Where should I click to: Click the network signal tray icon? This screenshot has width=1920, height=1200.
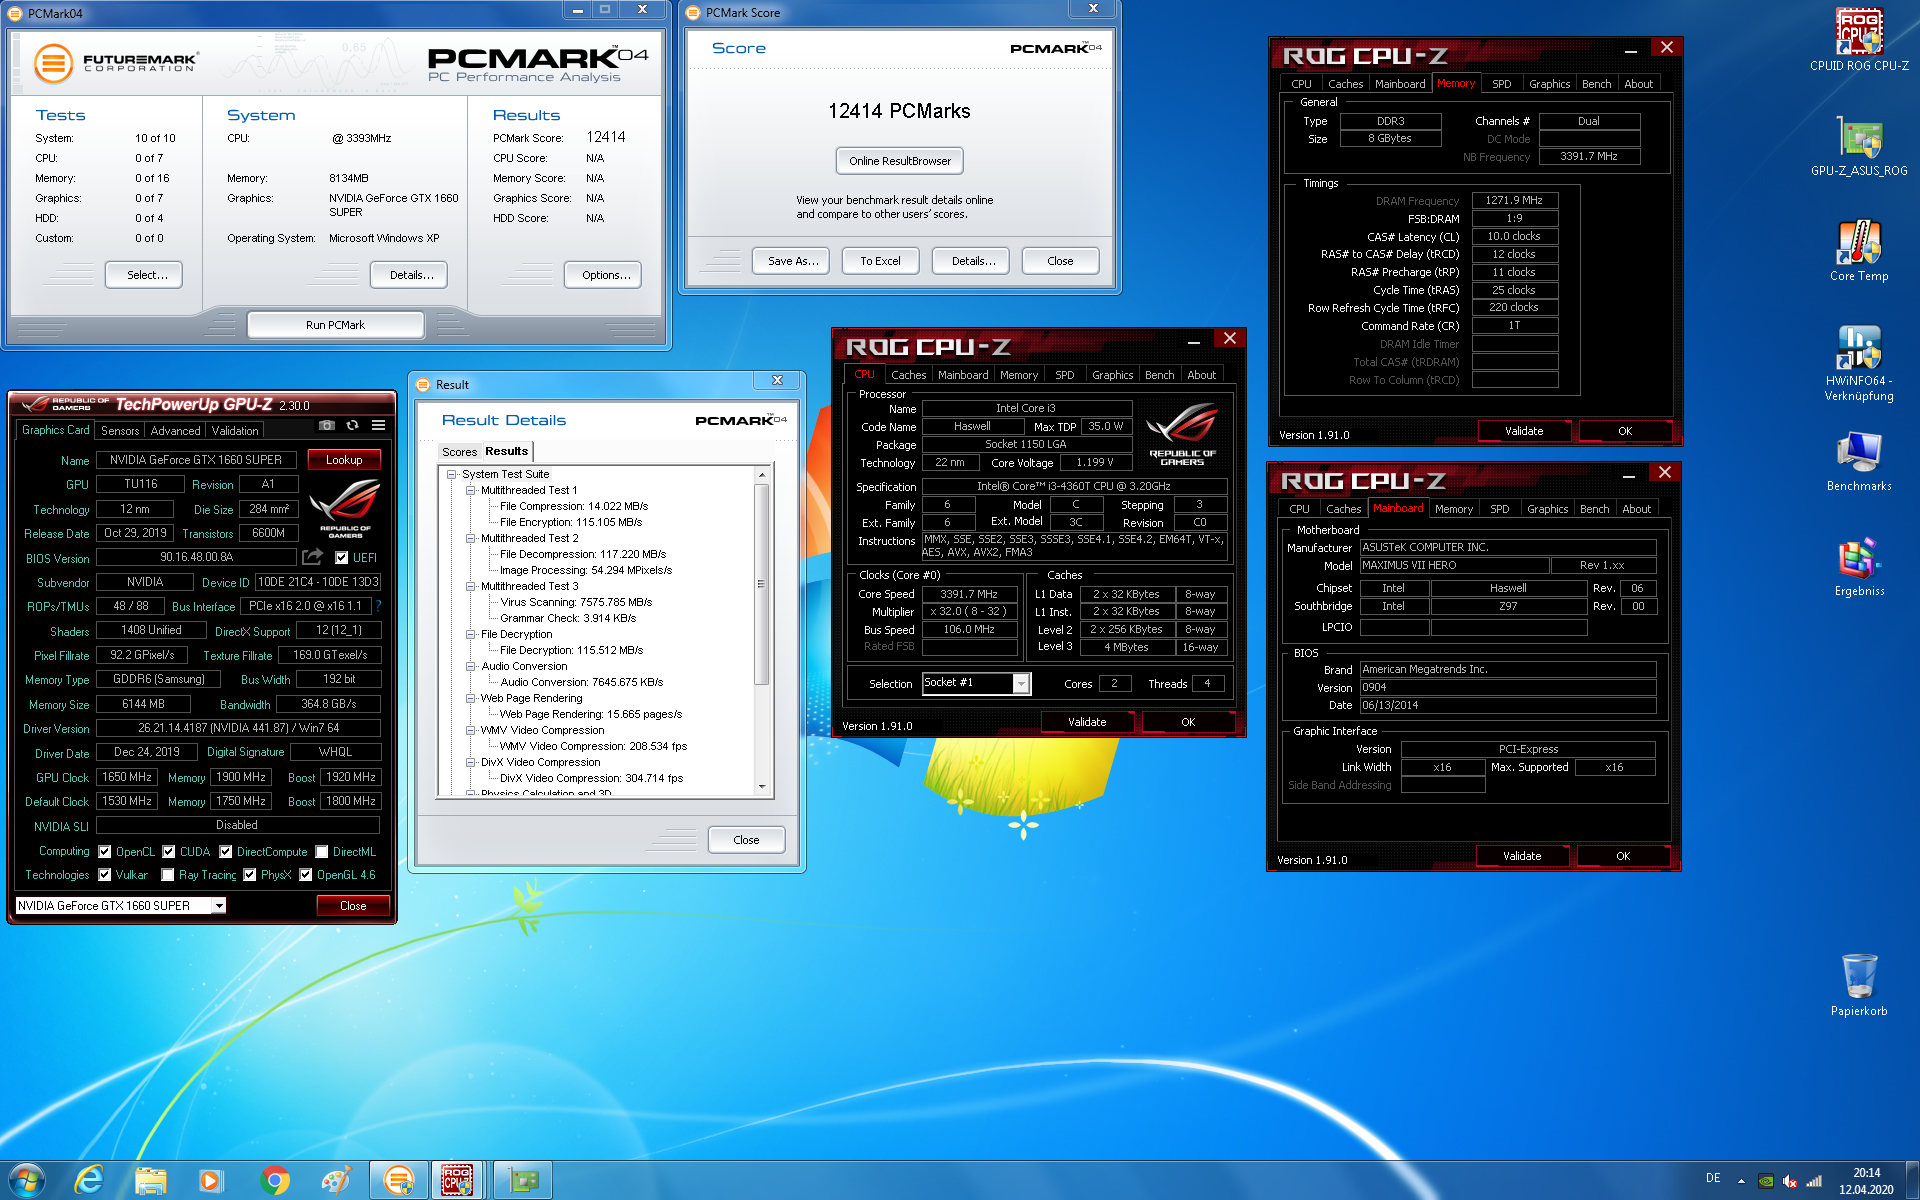click(x=1814, y=1181)
